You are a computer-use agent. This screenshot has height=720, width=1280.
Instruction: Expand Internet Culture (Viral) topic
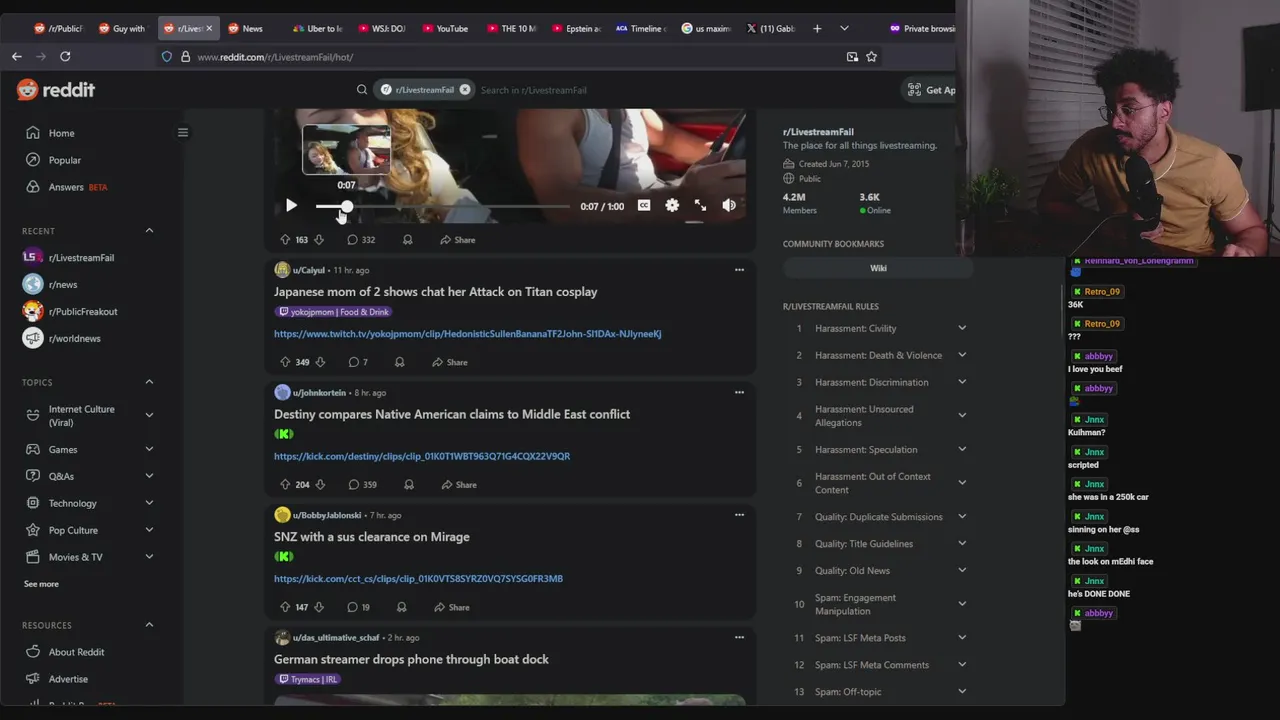[x=149, y=415]
